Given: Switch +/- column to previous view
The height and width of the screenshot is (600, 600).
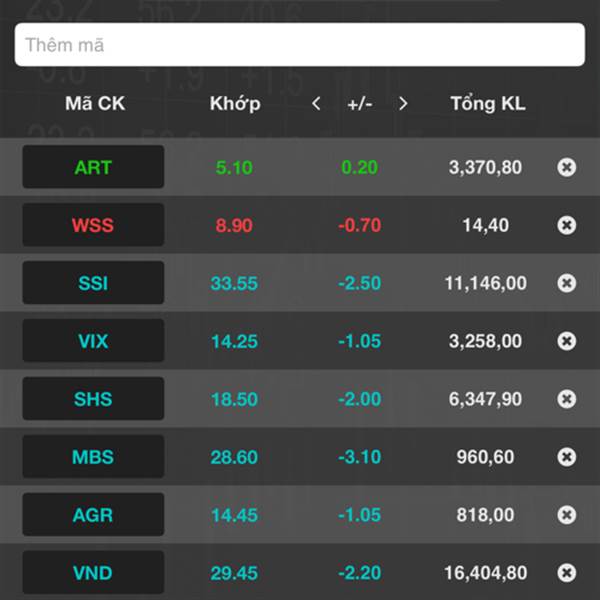Looking at the screenshot, I should (316, 104).
